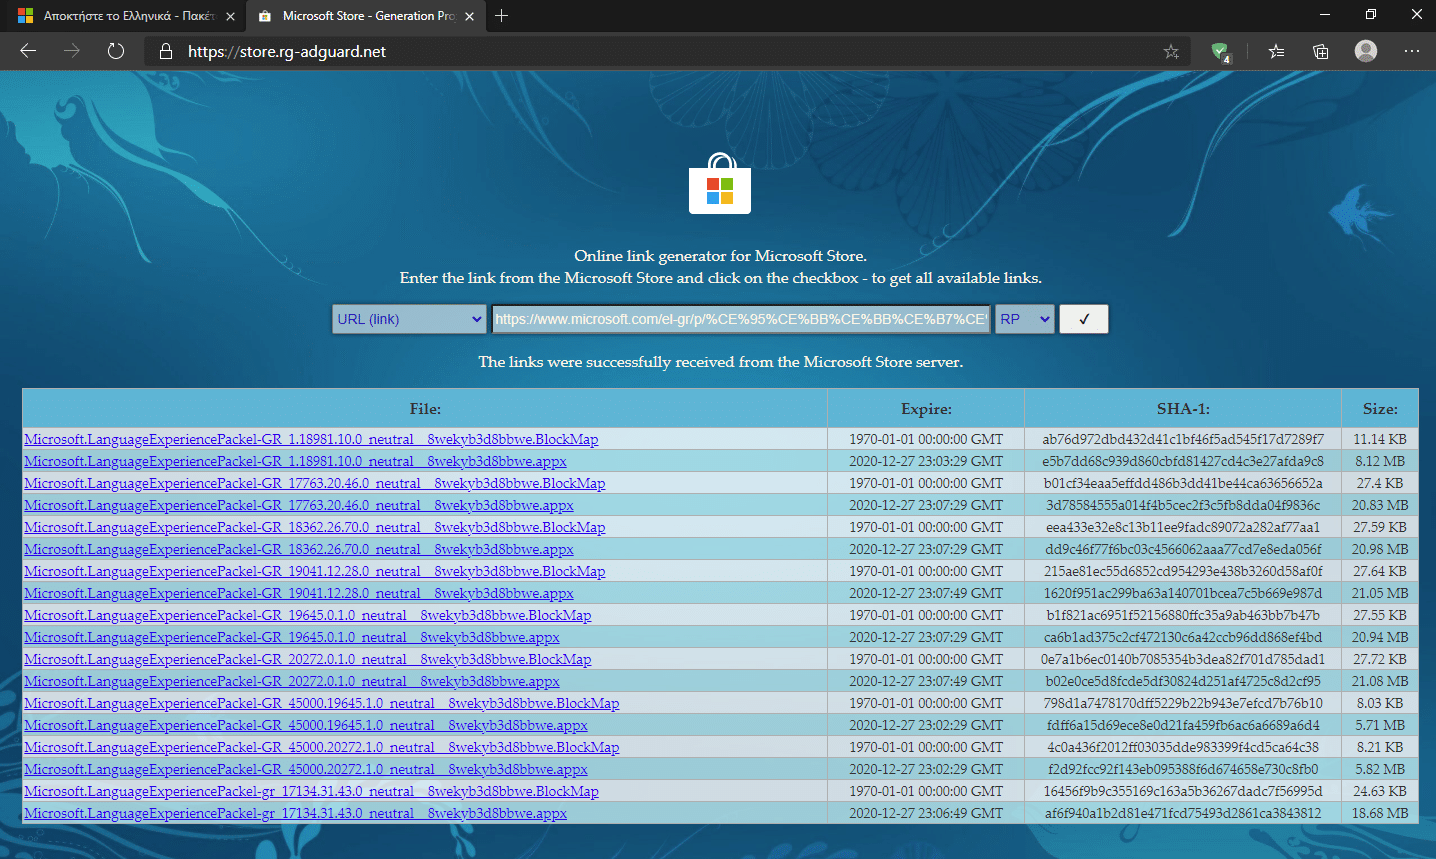Download gr 17134.31.43.0 BlockMap file

tap(311, 791)
